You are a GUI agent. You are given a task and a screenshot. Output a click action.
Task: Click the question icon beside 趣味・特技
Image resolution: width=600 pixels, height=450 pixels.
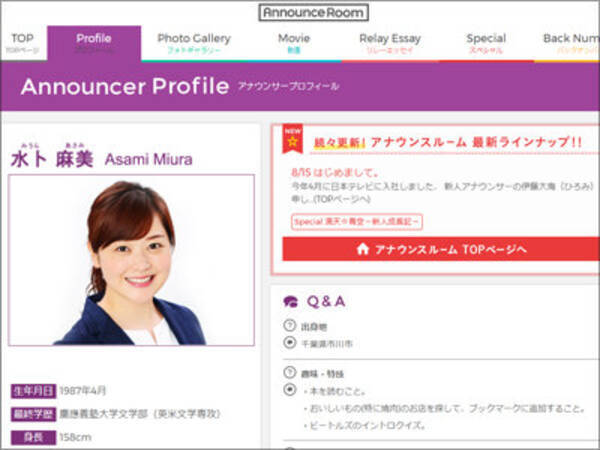(x=290, y=373)
